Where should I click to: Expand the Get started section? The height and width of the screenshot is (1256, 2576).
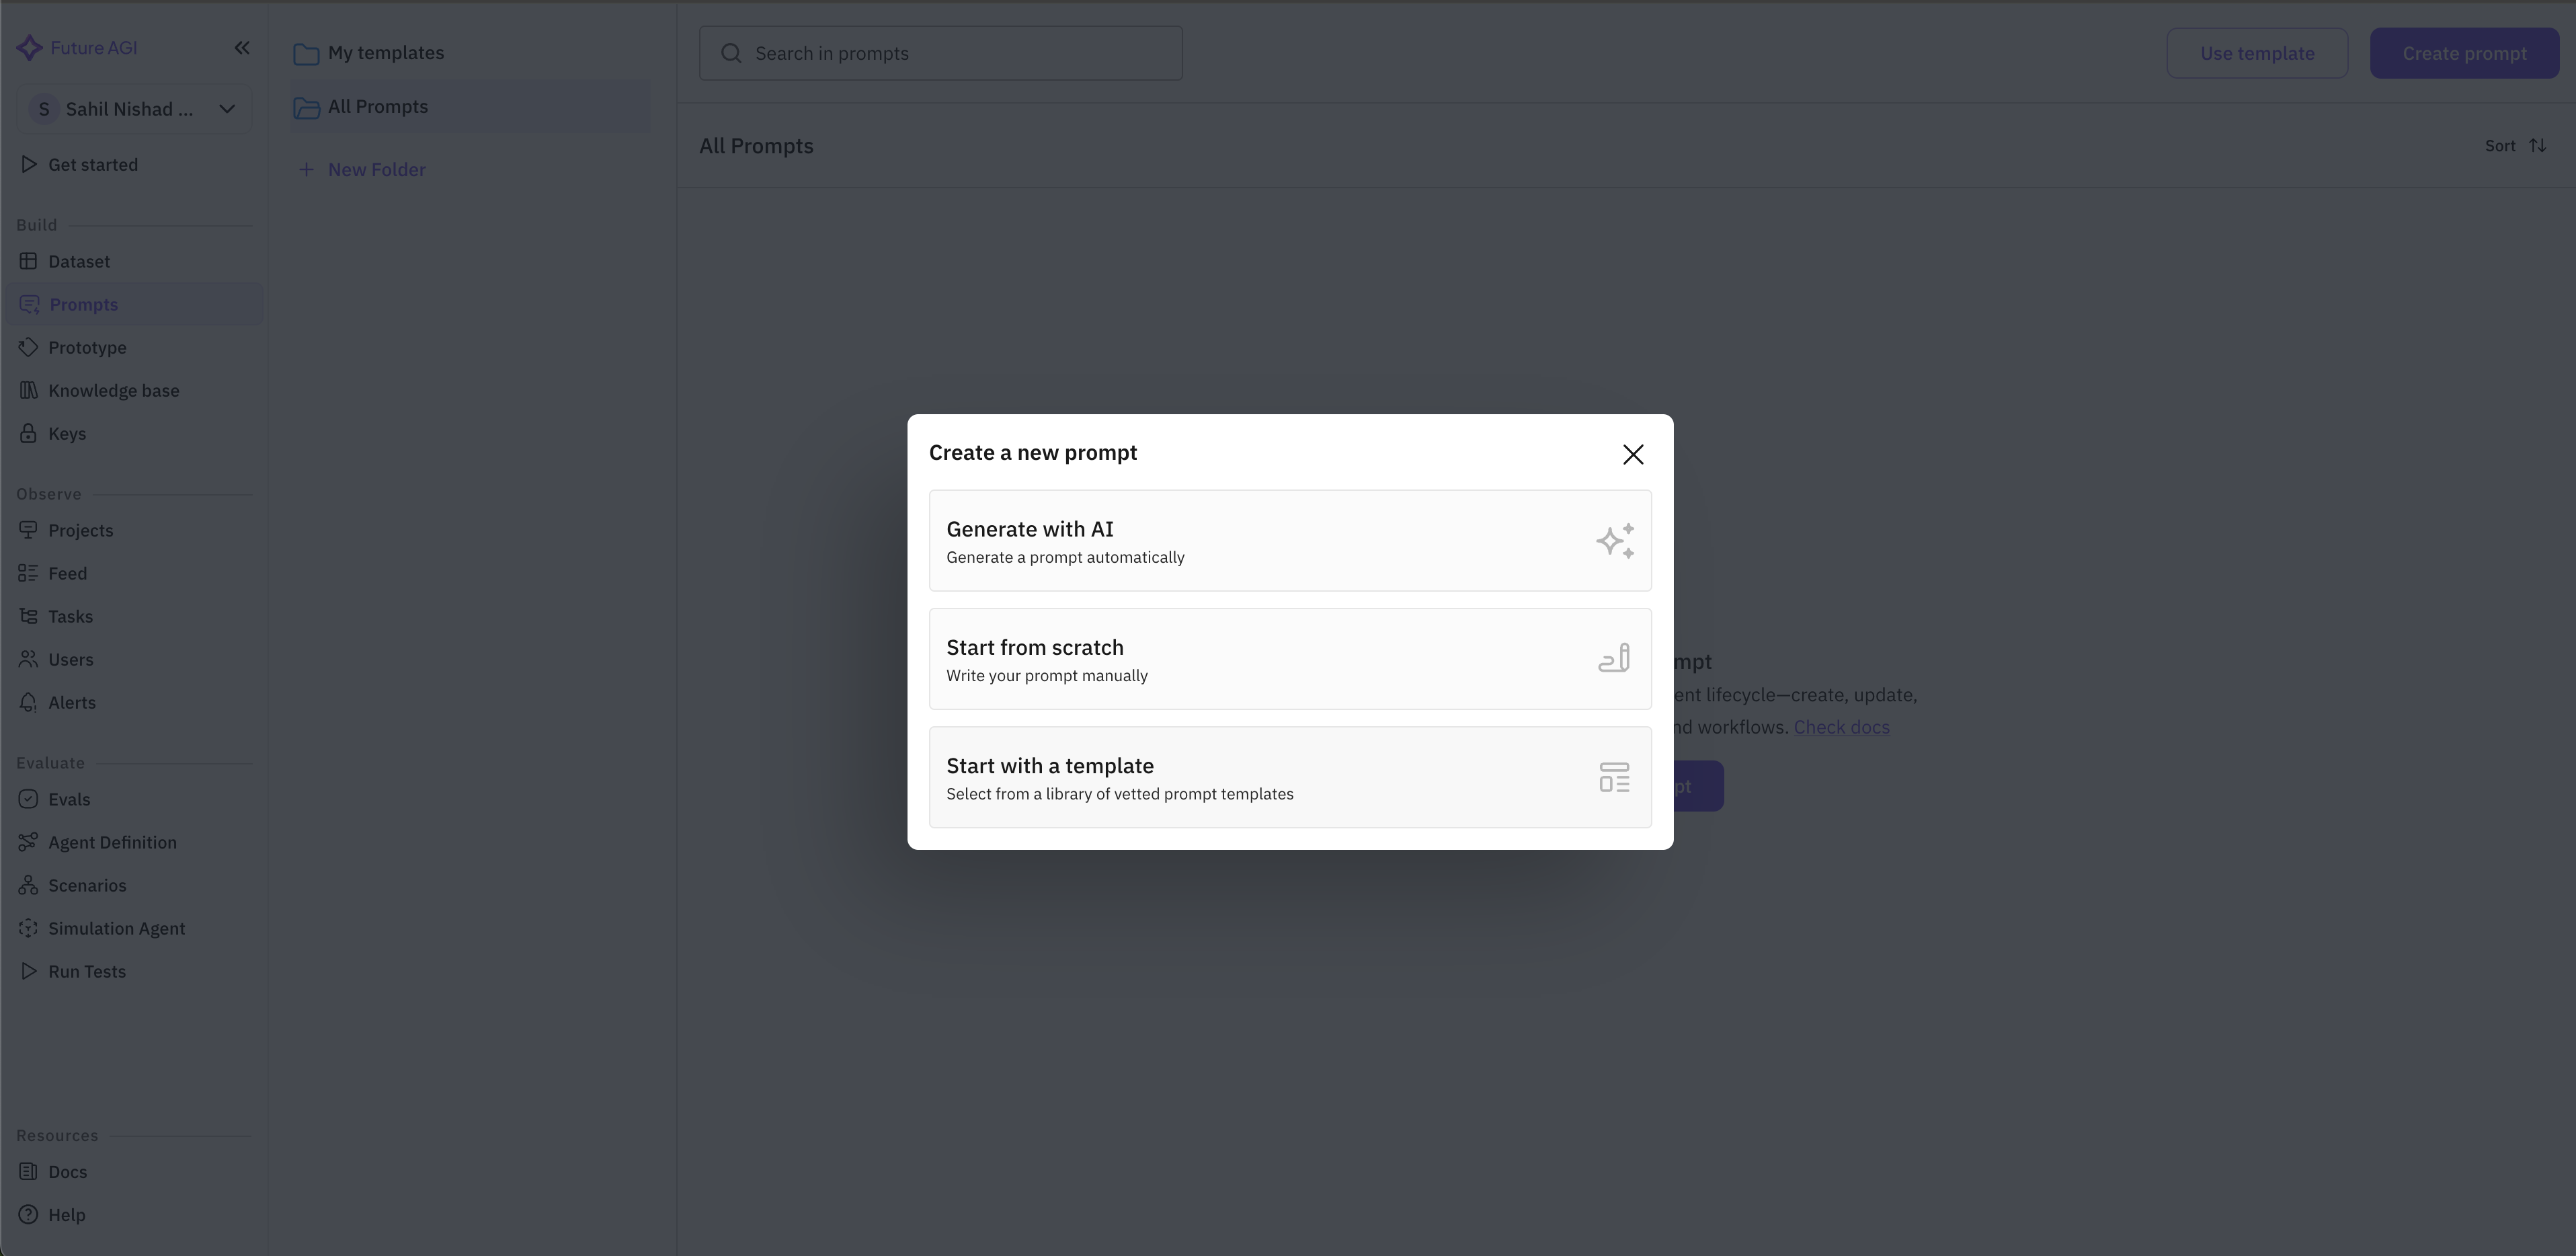[x=93, y=164]
